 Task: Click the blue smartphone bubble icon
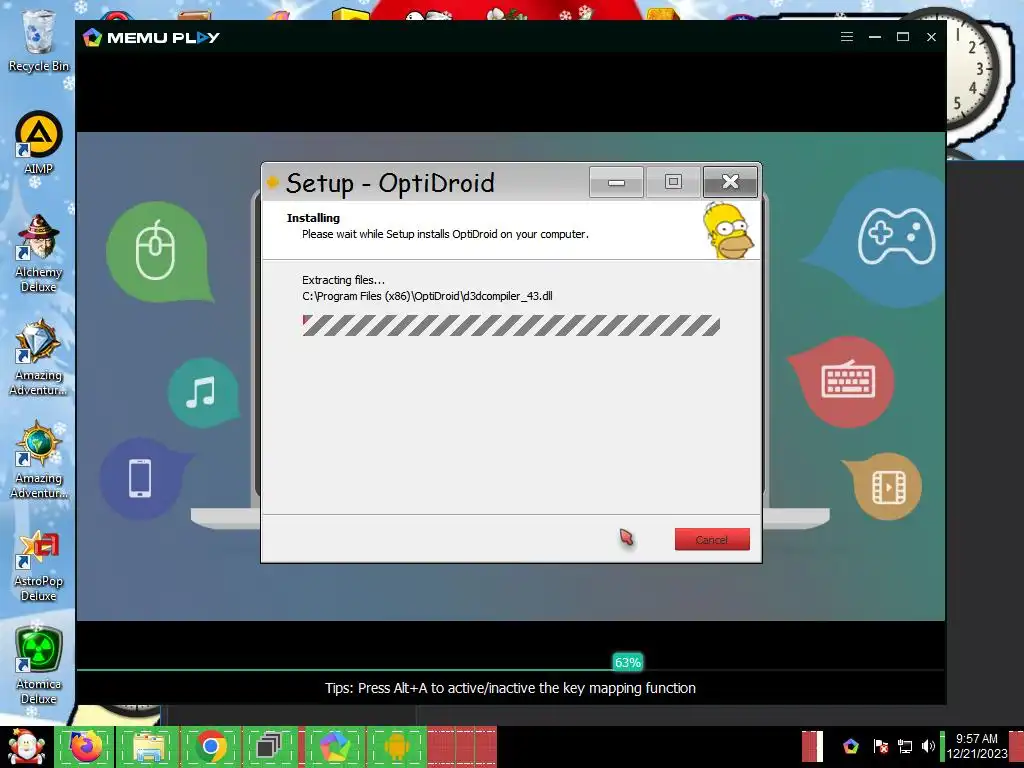(x=140, y=479)
